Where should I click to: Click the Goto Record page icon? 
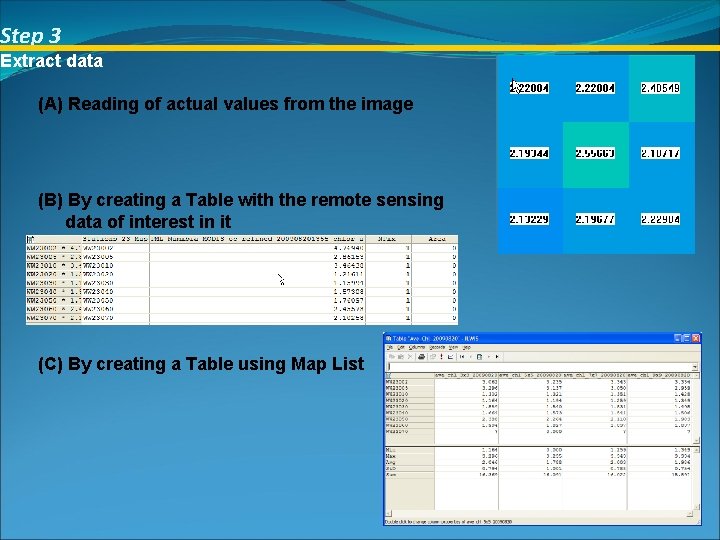click(479, 357)
